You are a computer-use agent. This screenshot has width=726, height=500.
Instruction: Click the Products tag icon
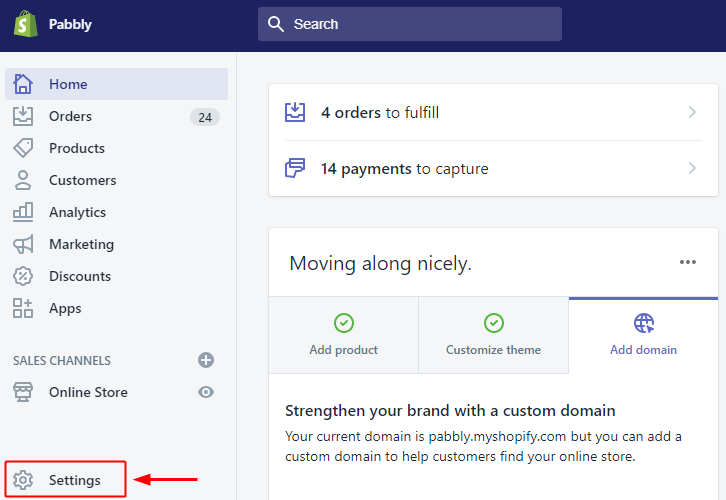23,148
